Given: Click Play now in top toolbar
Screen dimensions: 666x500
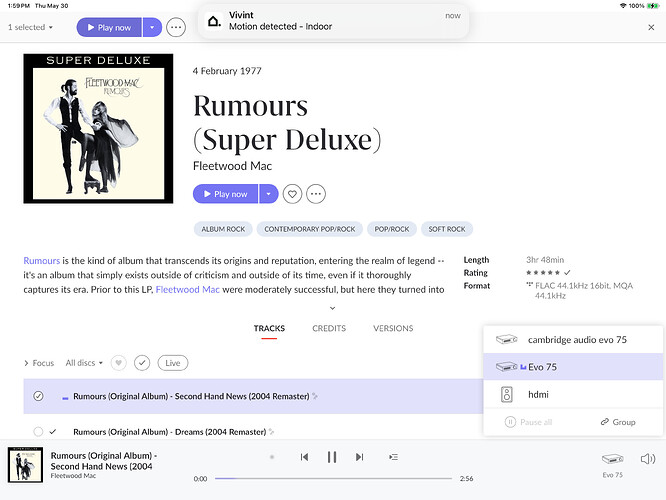Looking at the screenshot, I should [109, 28].
